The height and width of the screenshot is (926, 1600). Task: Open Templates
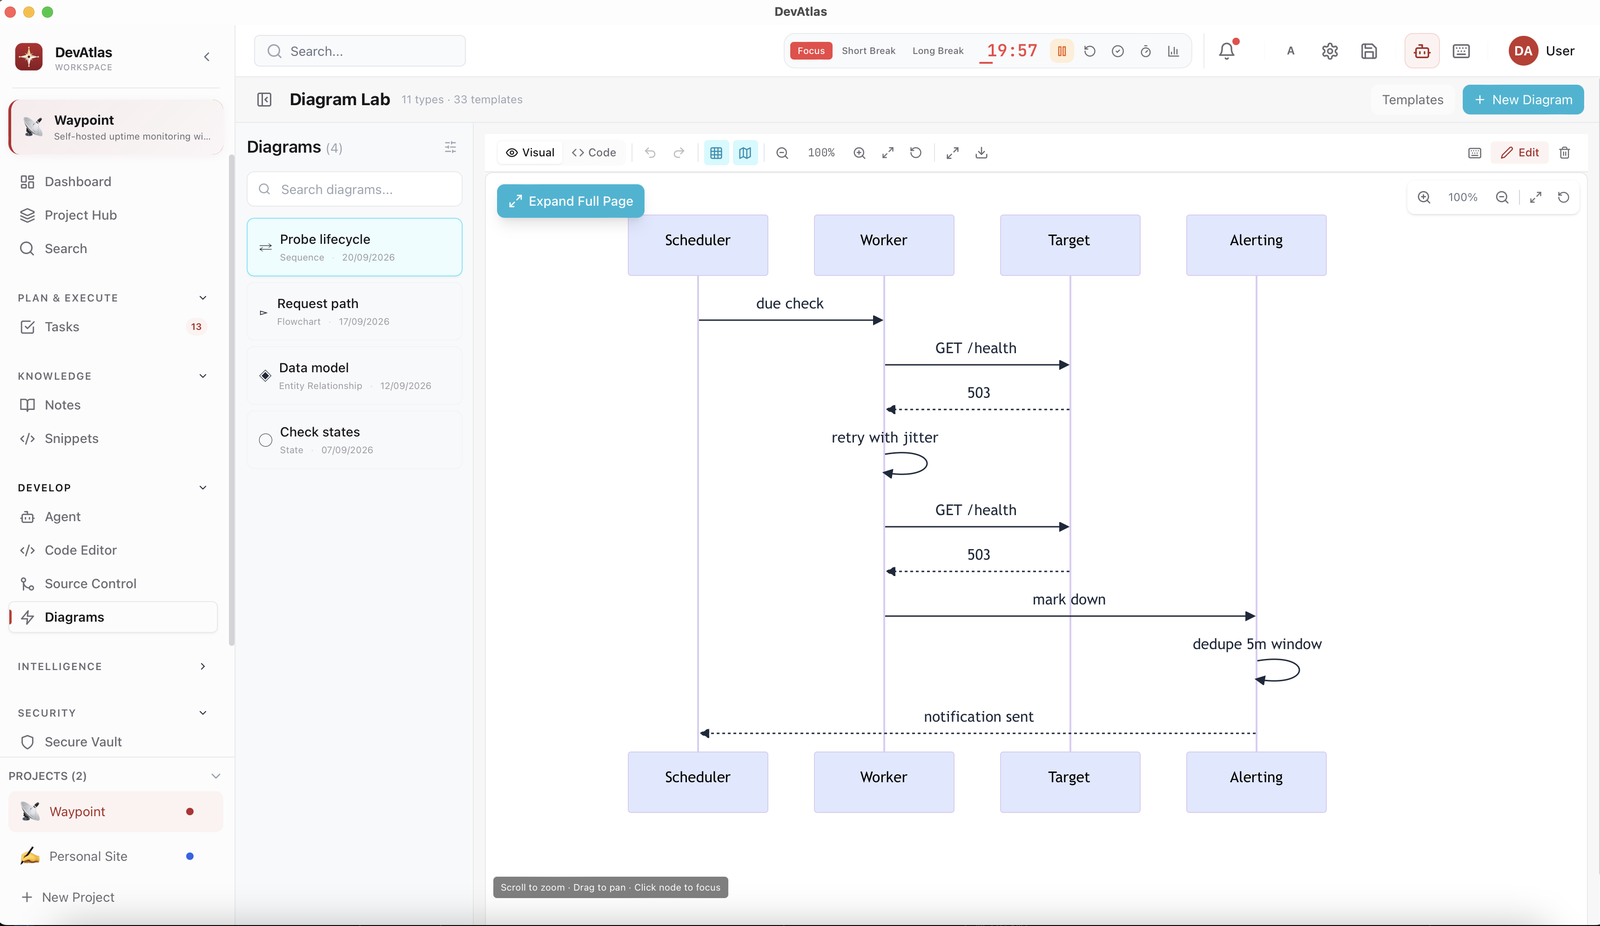tap(1412, 100)
